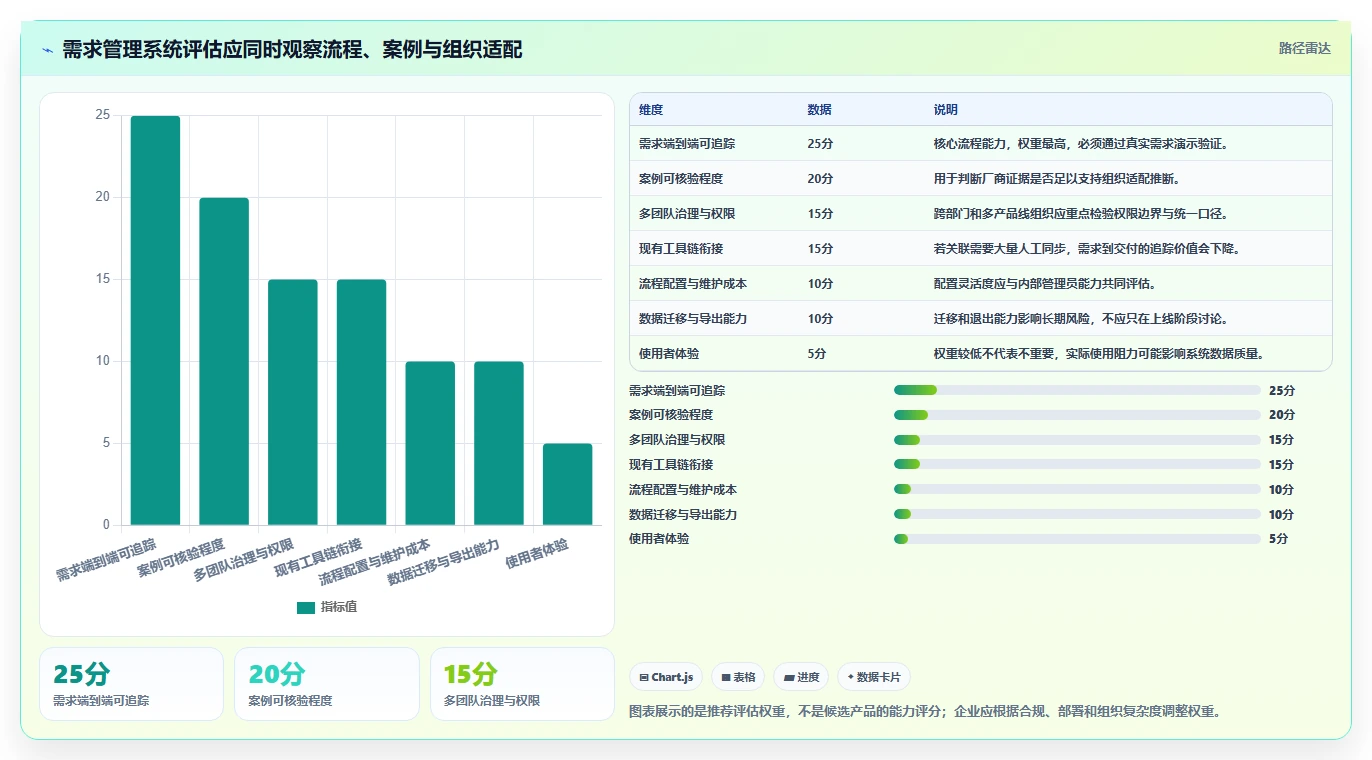Click the 5分 value beside the 使用者体验 bar
The width and height of the screenshot is (1372, 760).
tap(1278, 539)
